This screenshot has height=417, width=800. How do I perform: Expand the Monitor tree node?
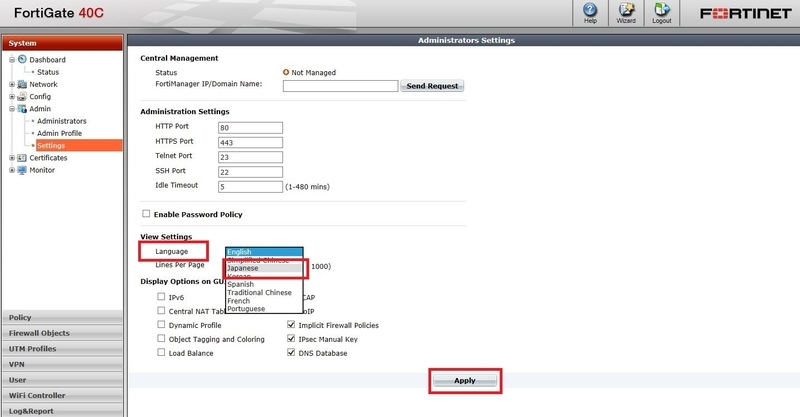point(12,170)
